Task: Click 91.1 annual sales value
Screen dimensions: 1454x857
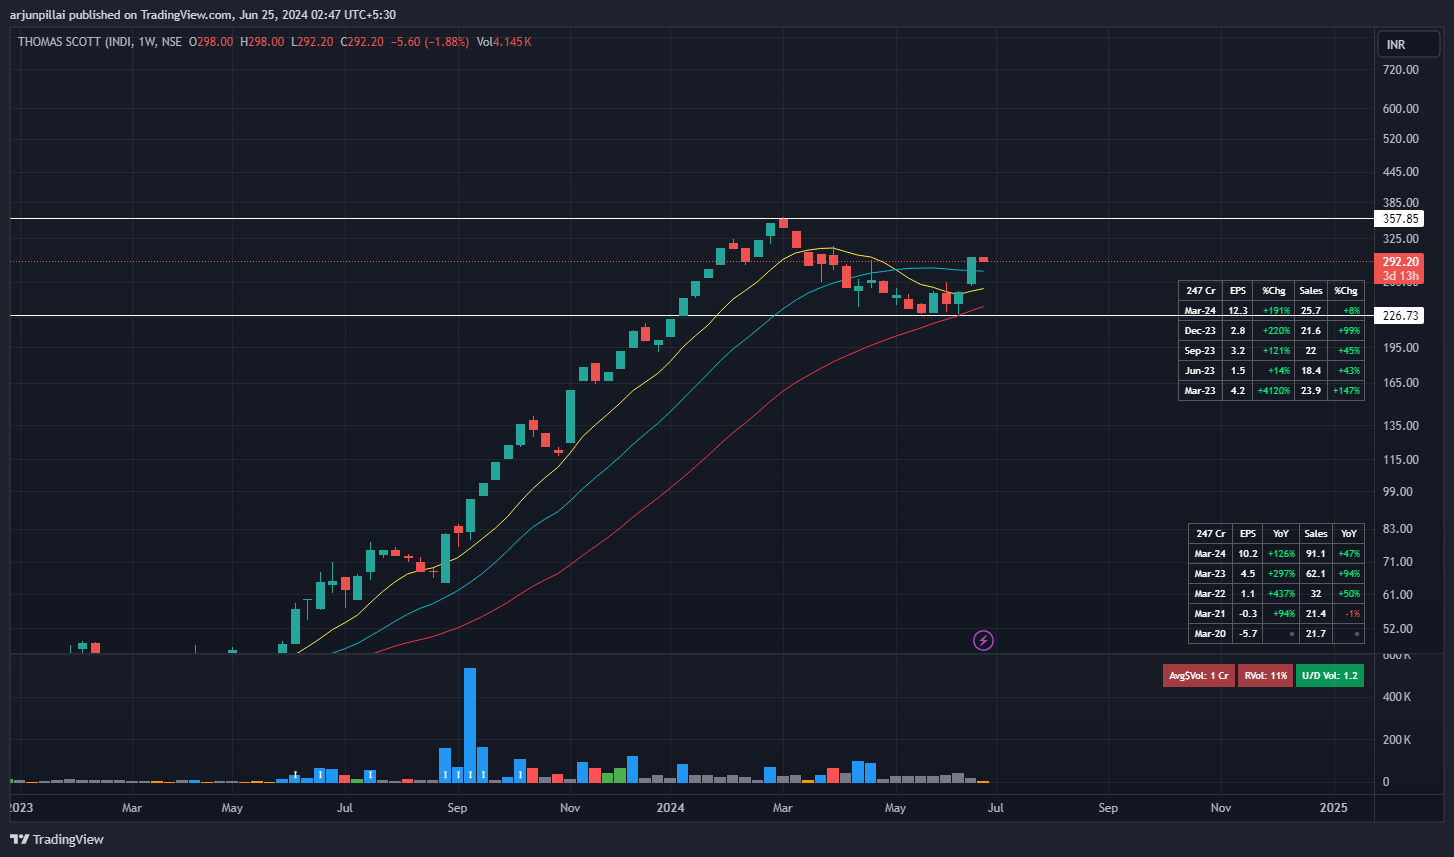Action: [x=1316, y=553]
